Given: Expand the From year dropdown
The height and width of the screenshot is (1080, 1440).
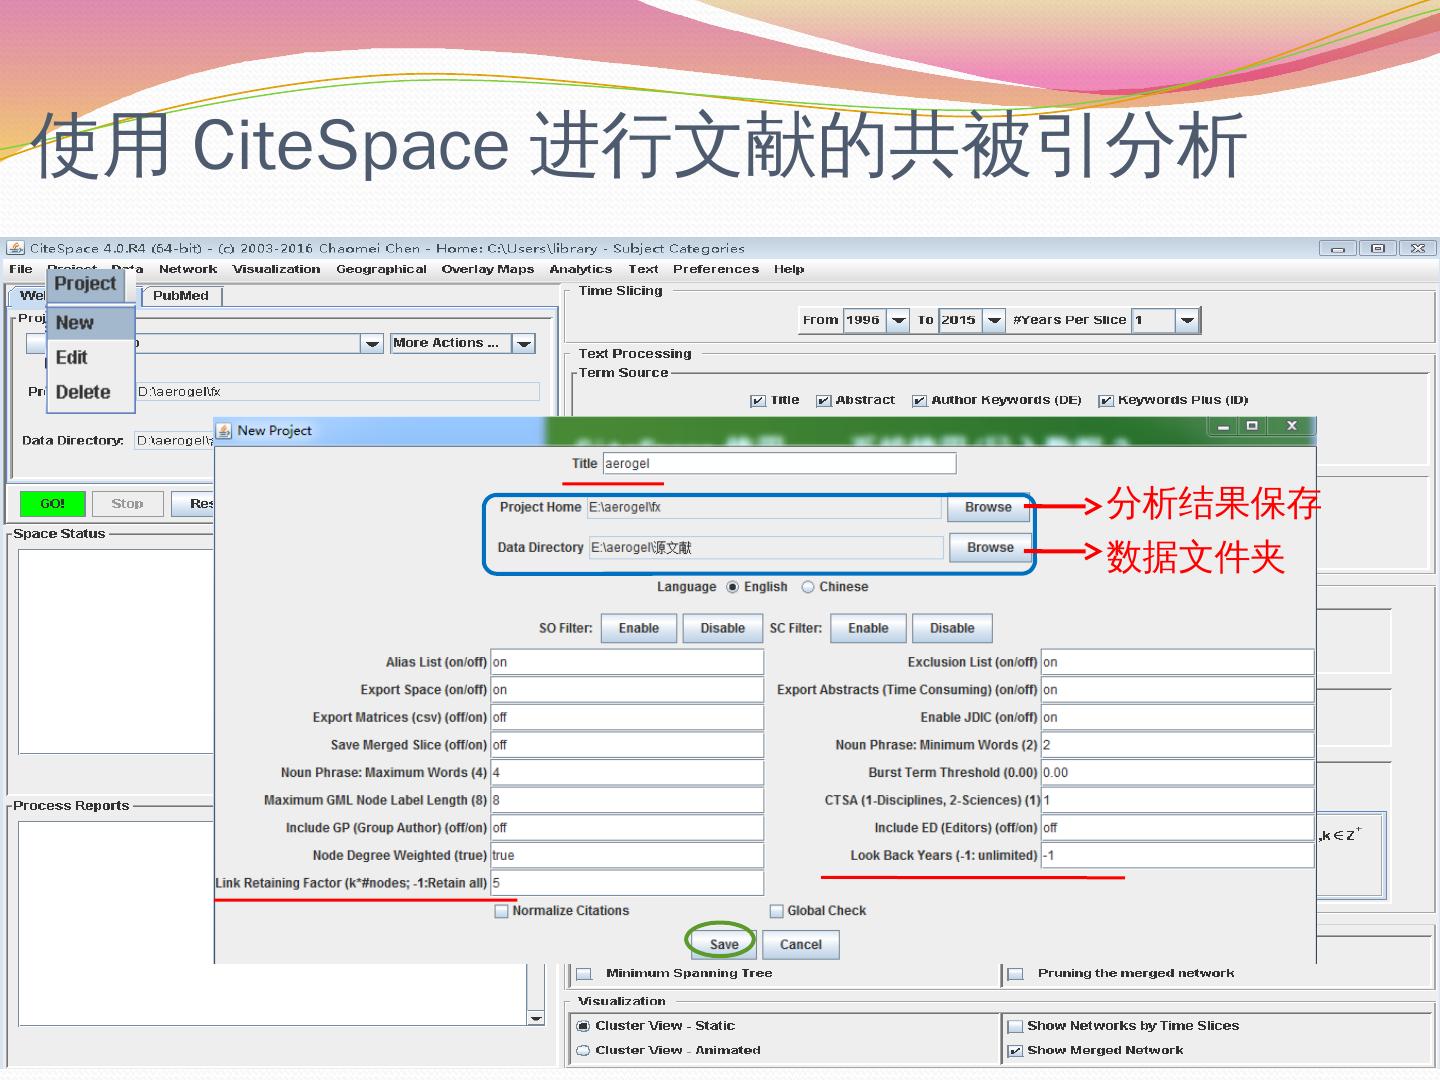Looking at the screenshot, I should click(899, 320).
